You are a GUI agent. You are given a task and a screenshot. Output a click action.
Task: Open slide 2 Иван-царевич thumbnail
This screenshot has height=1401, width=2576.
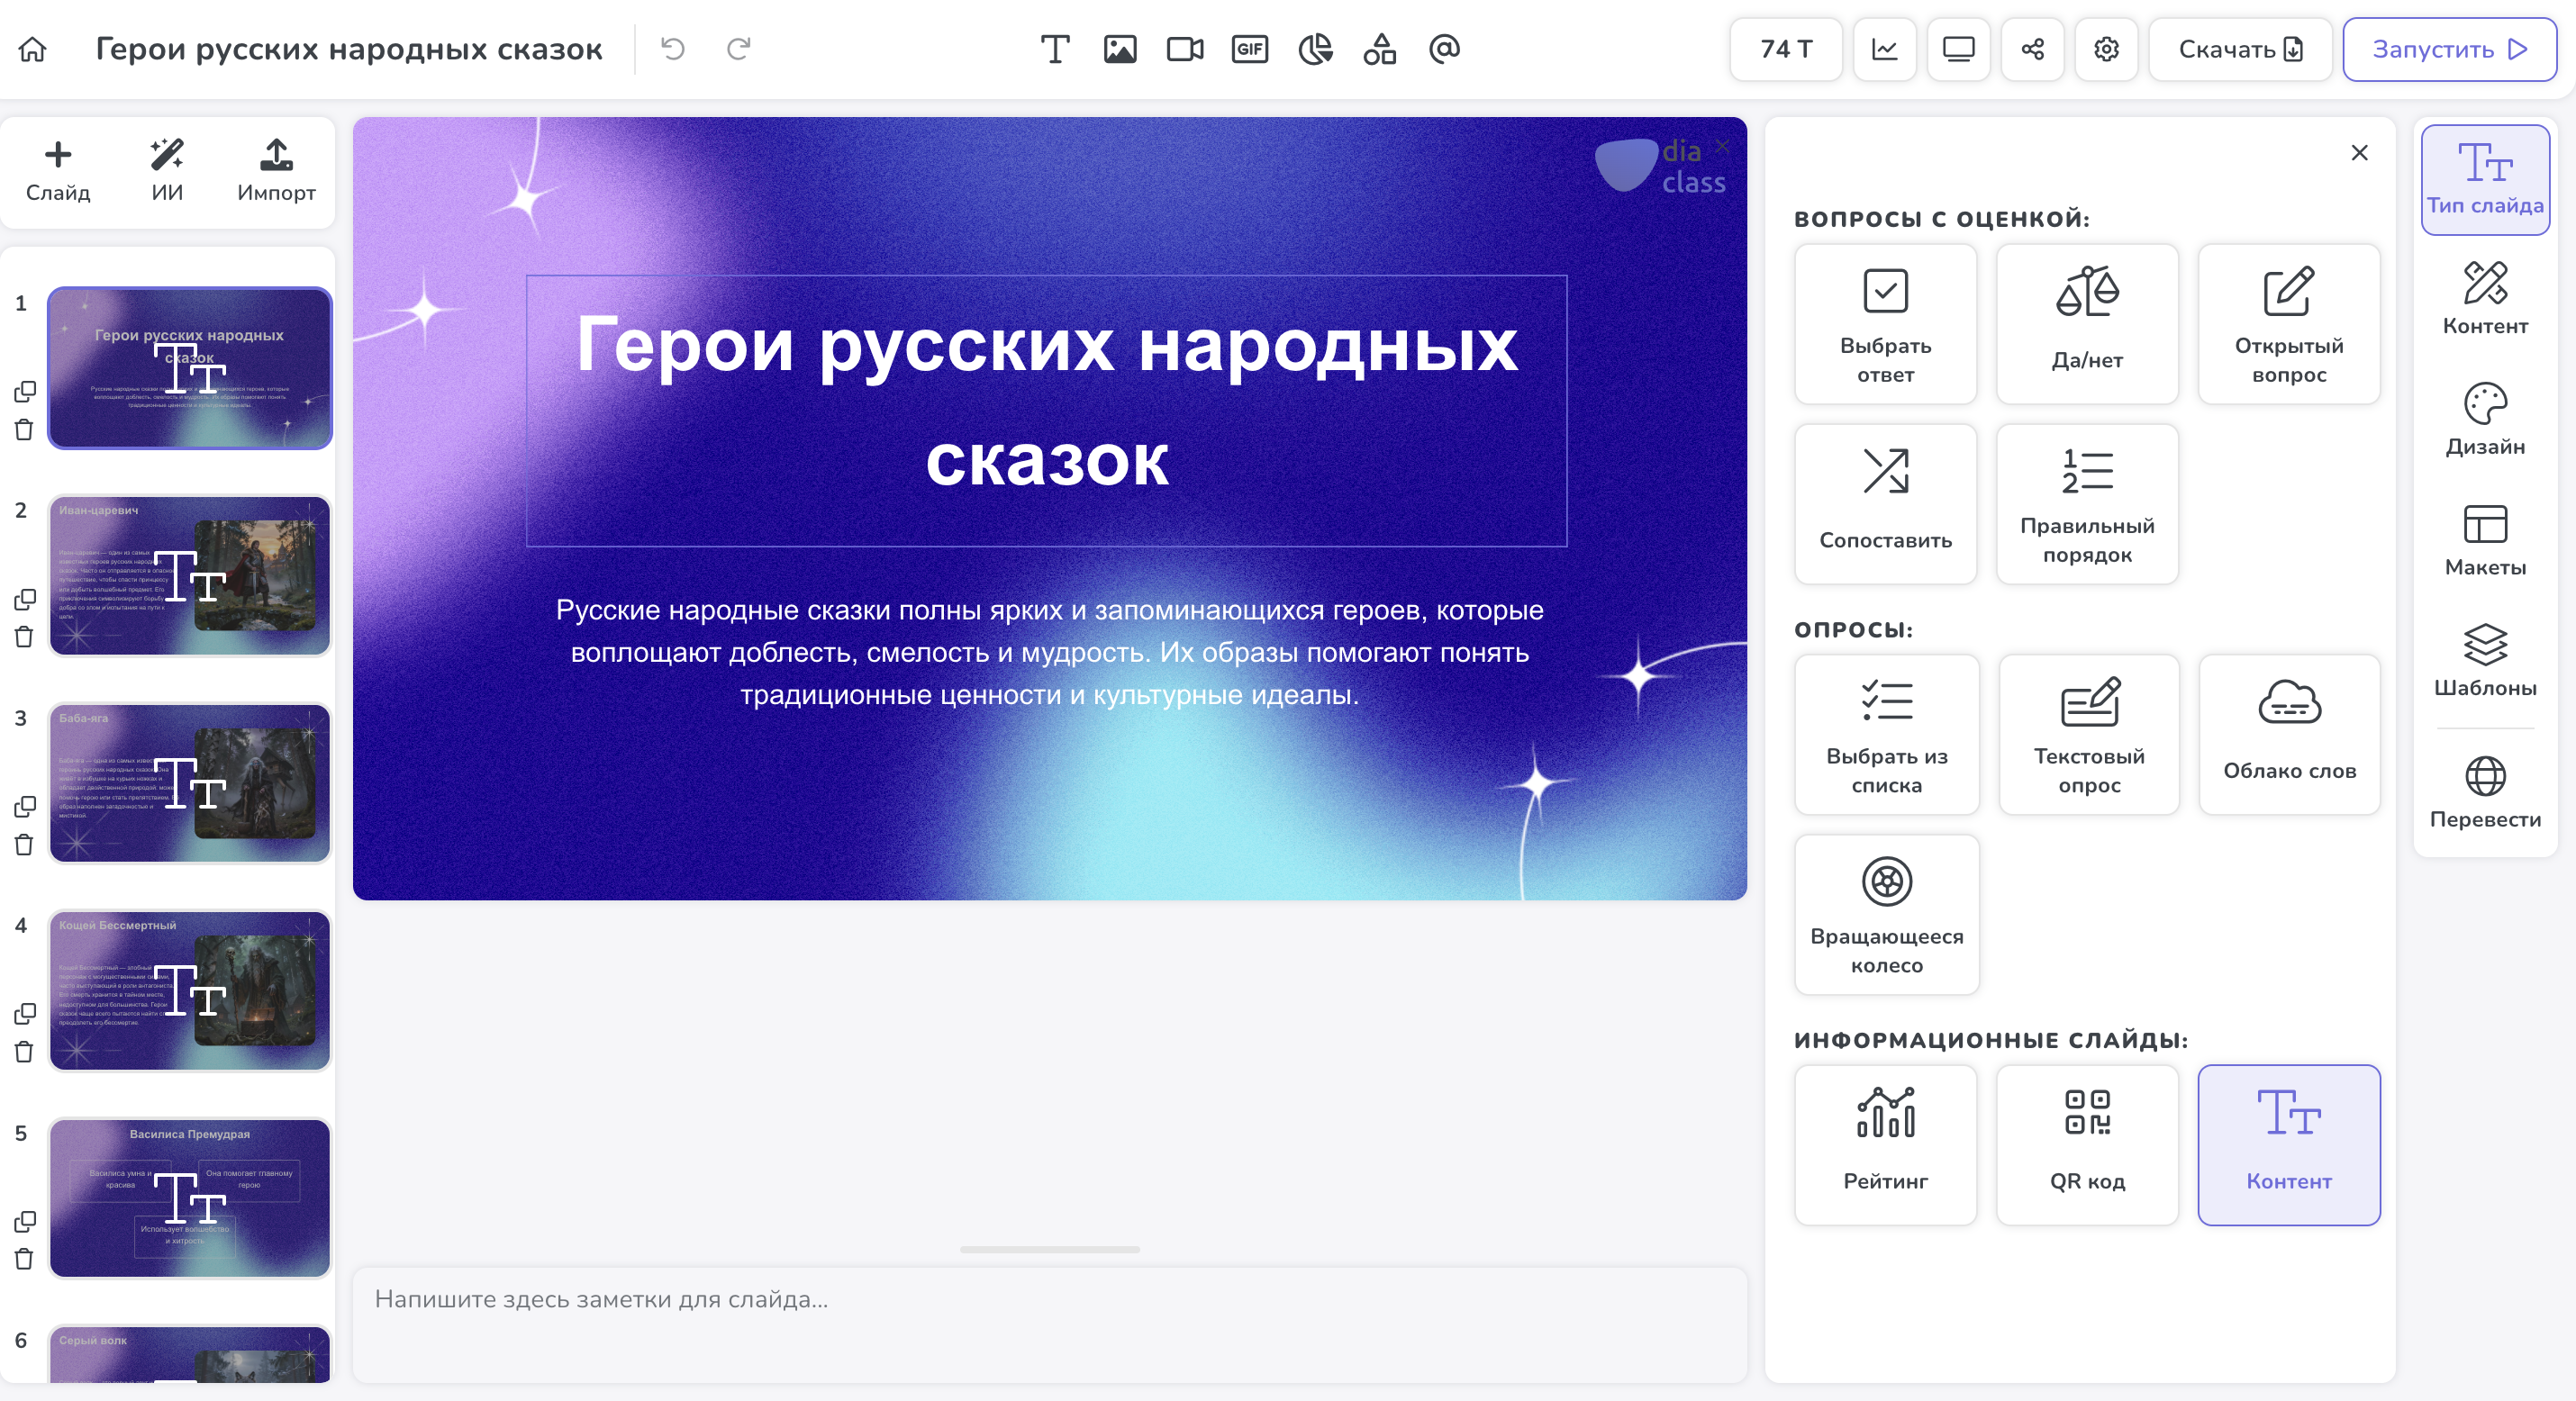[190, 576]
